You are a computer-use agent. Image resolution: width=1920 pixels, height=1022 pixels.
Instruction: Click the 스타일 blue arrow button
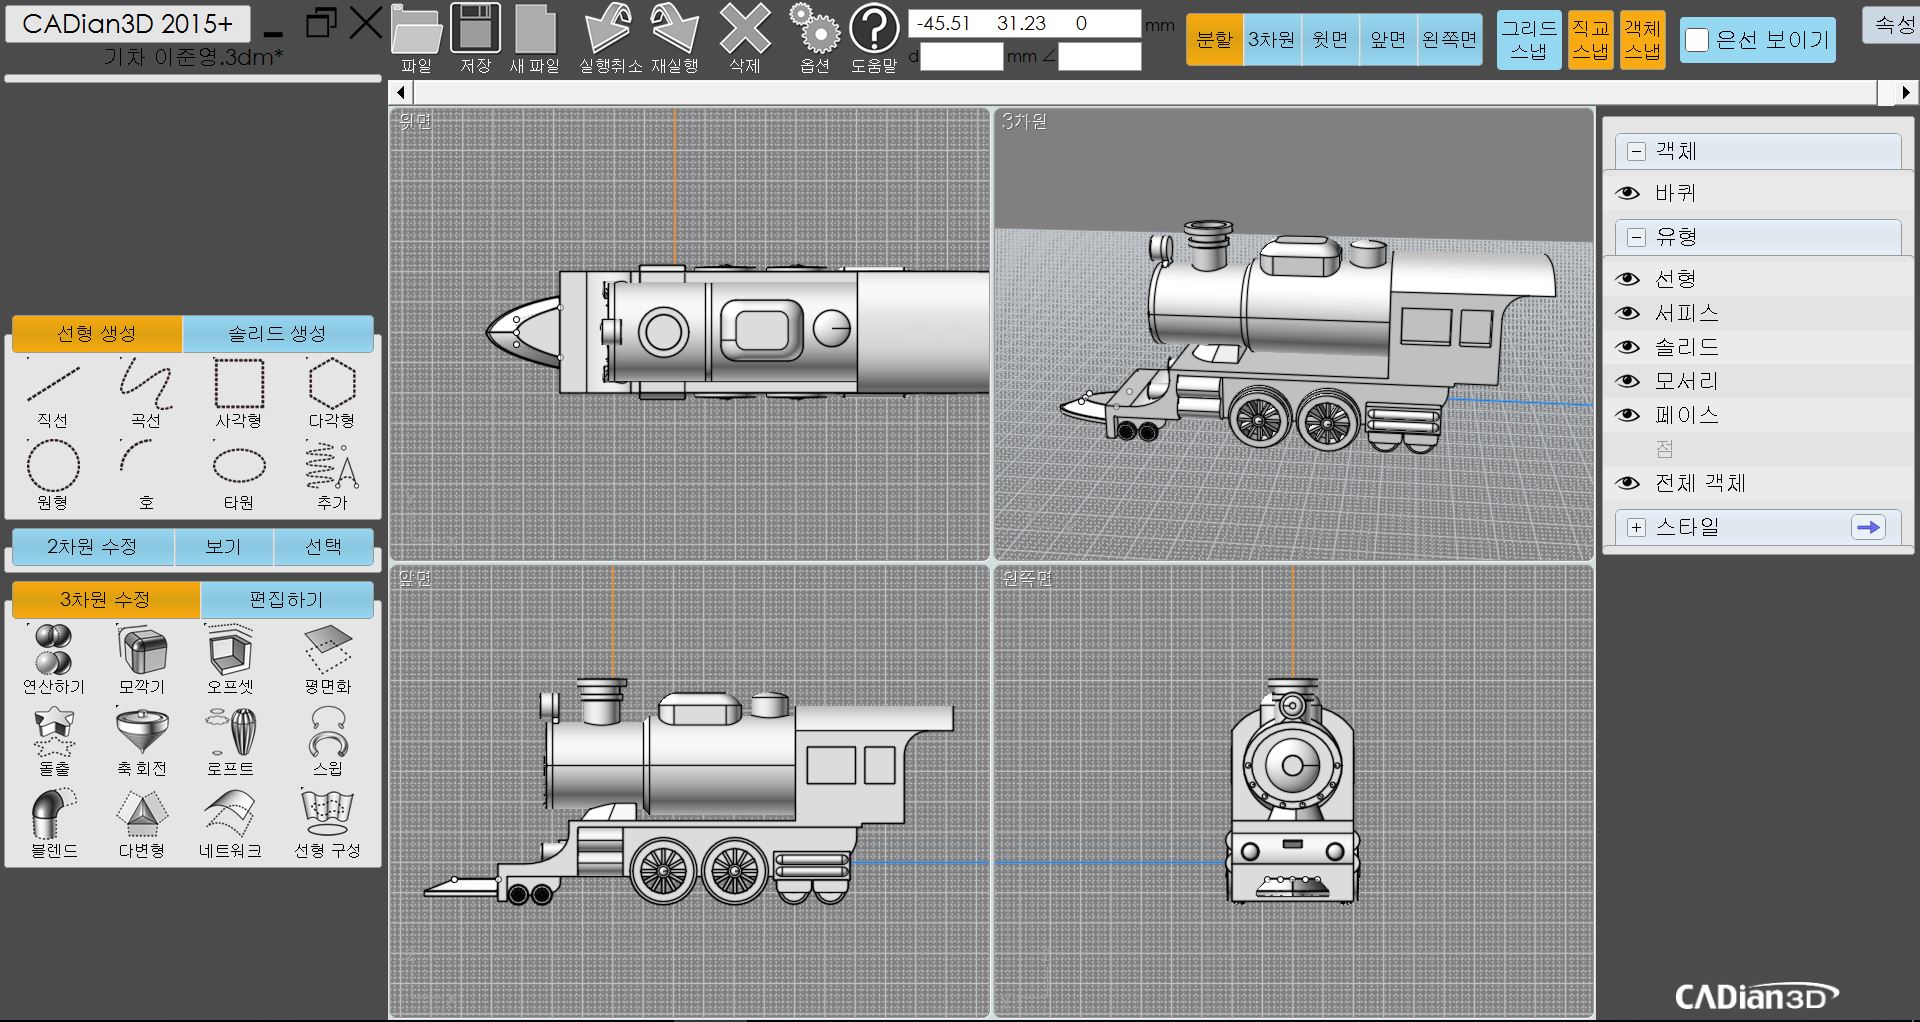tap(1868, 527)
